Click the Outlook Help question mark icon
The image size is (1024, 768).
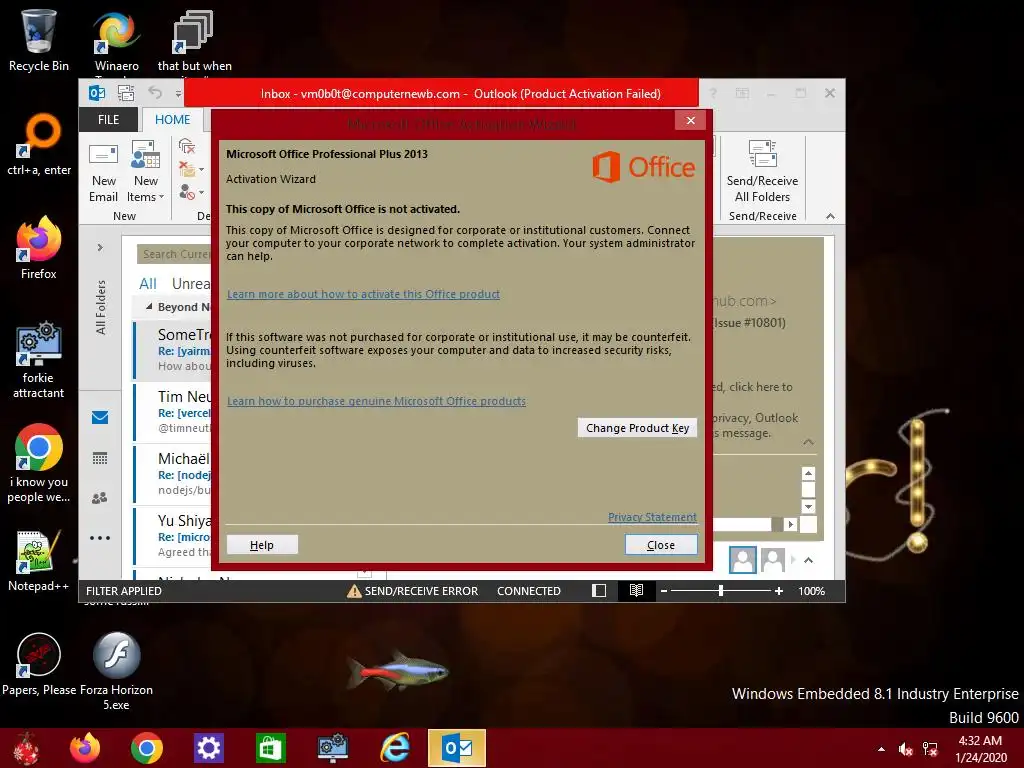pyautogui.click(x=713, y=93)
